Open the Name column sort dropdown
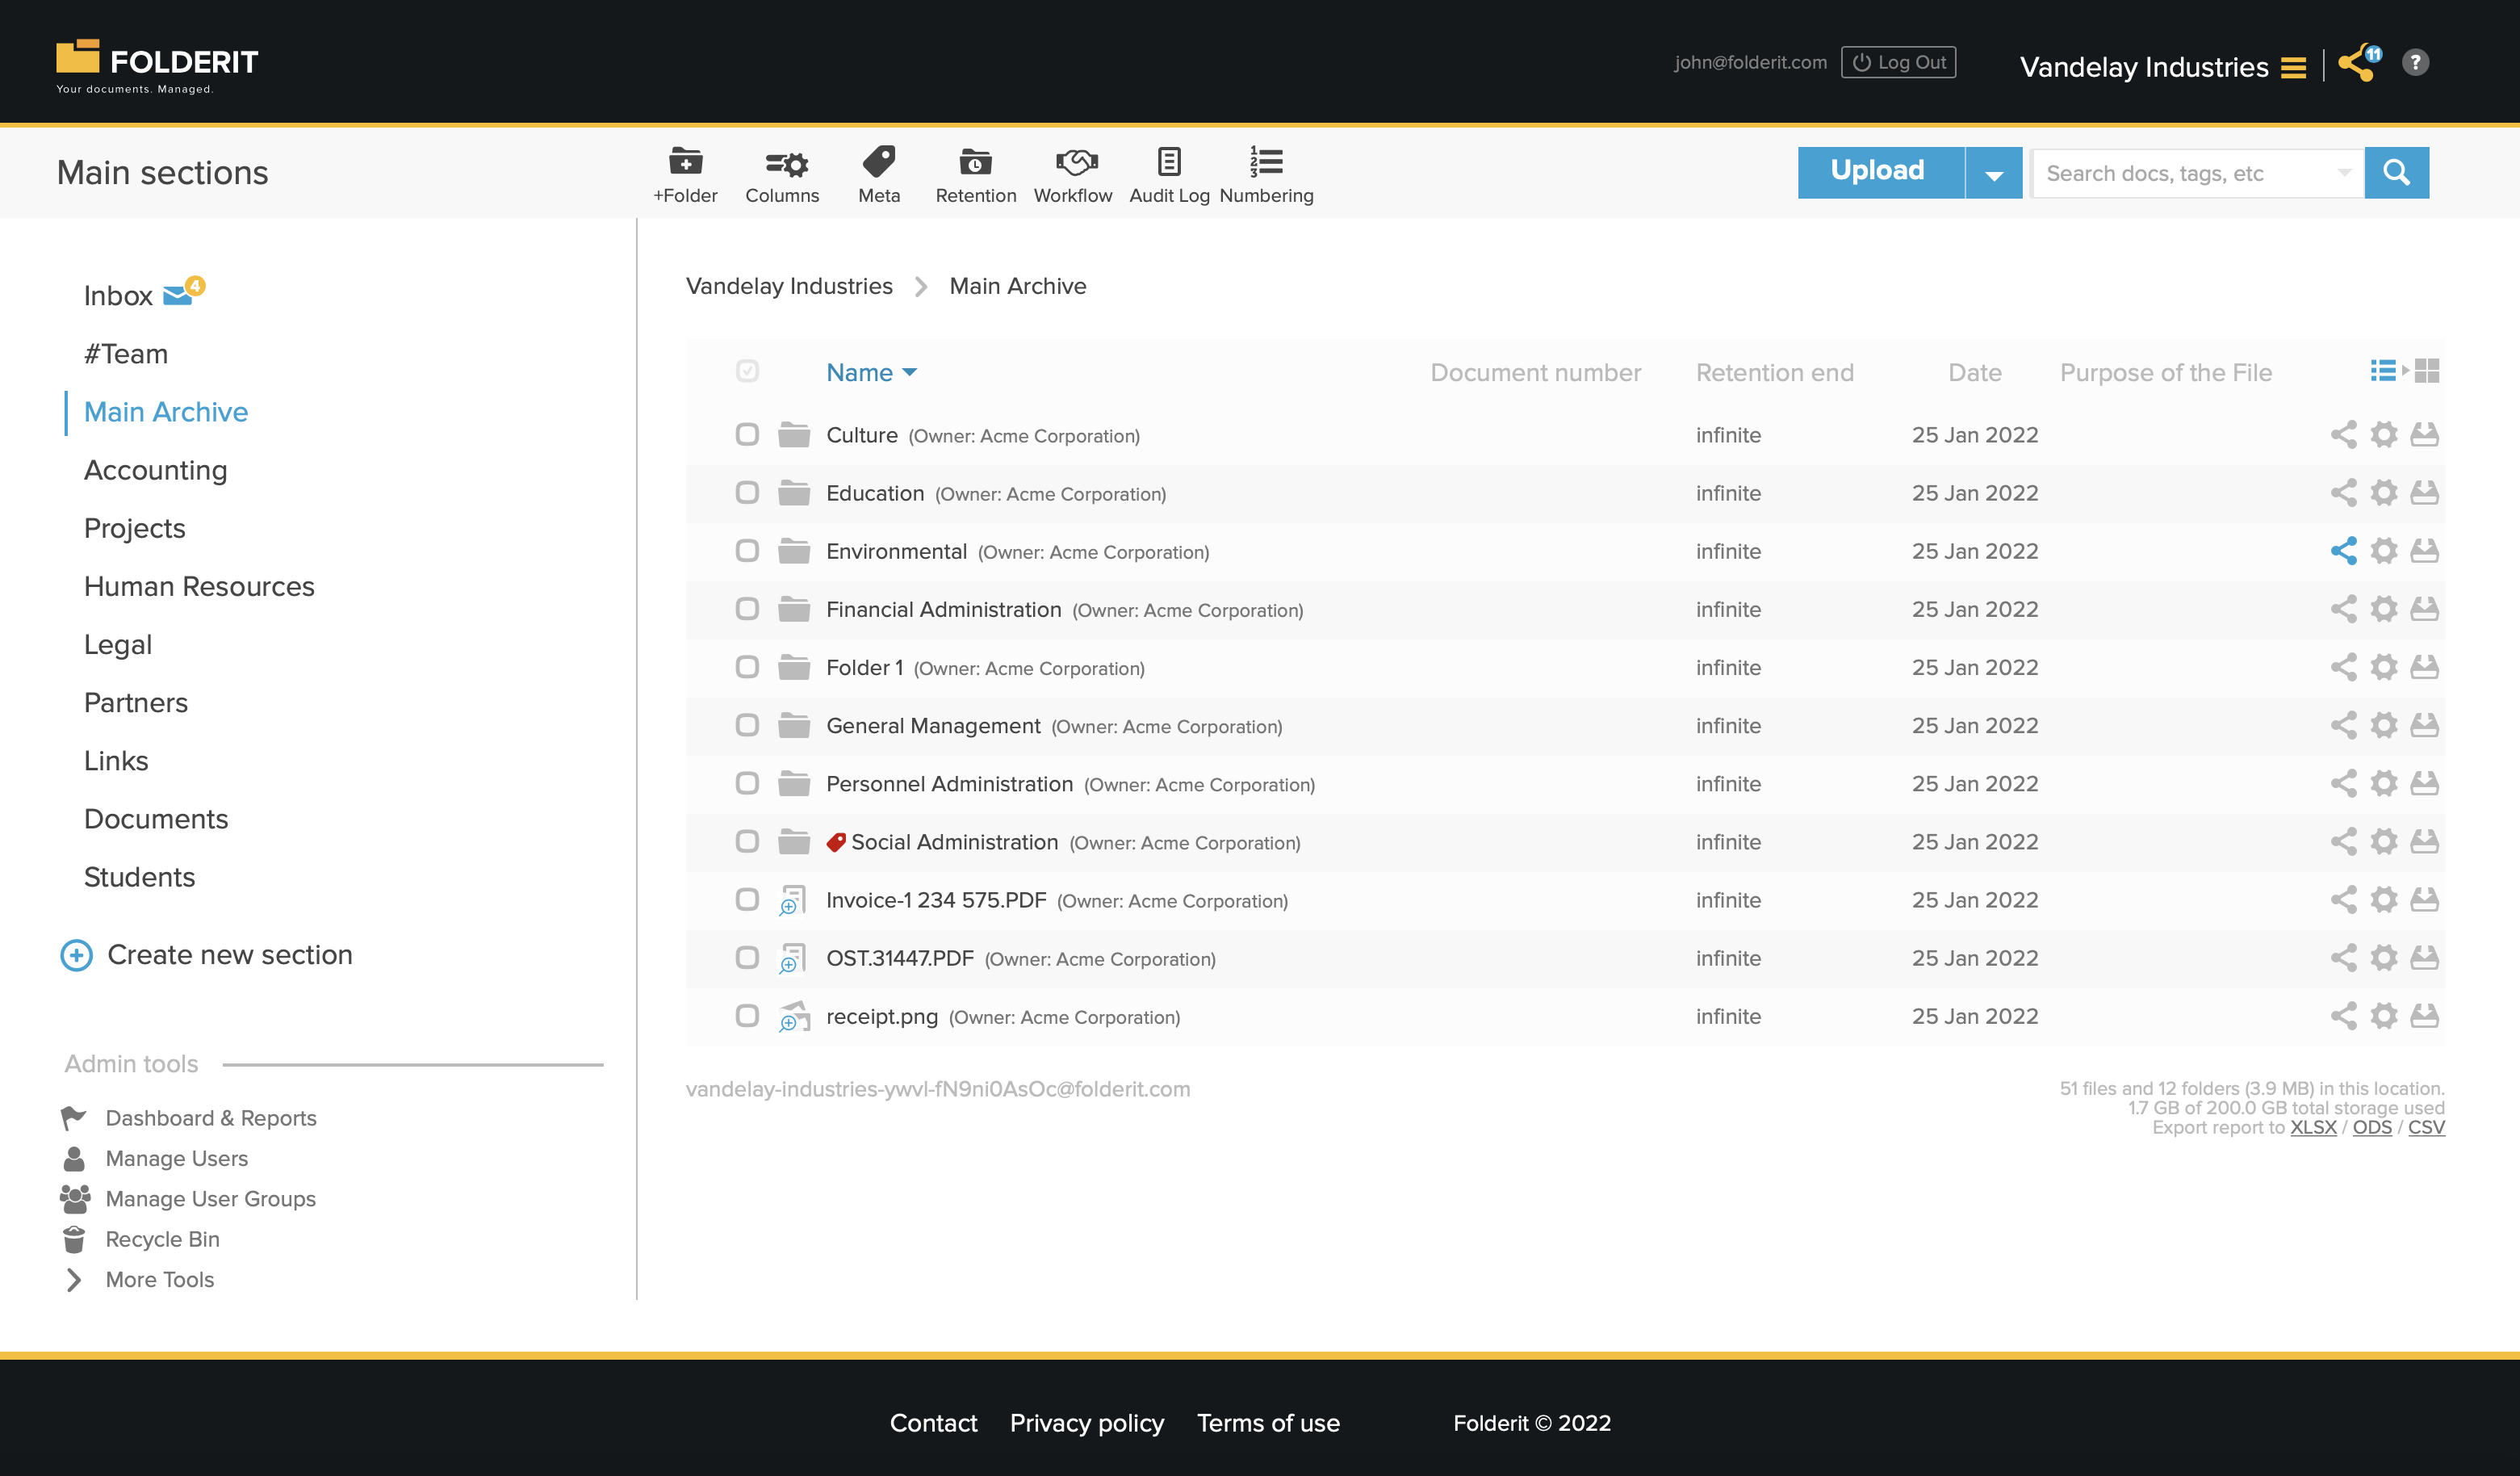Screen dimensions: 2520x1476 (911, 372)
